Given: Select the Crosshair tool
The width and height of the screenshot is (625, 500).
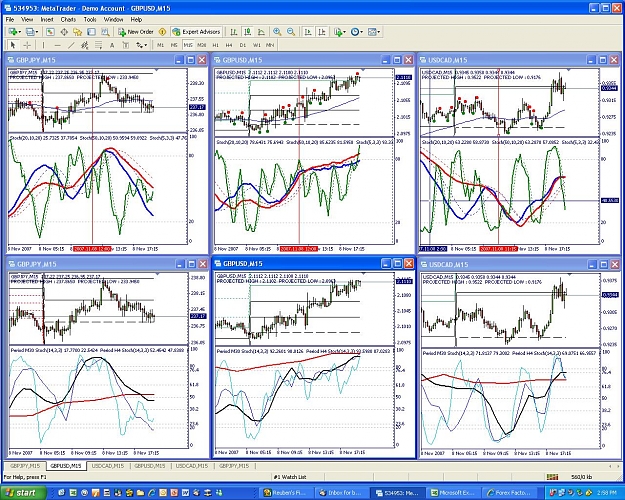Looking at the screenshot, I should 27,45.
